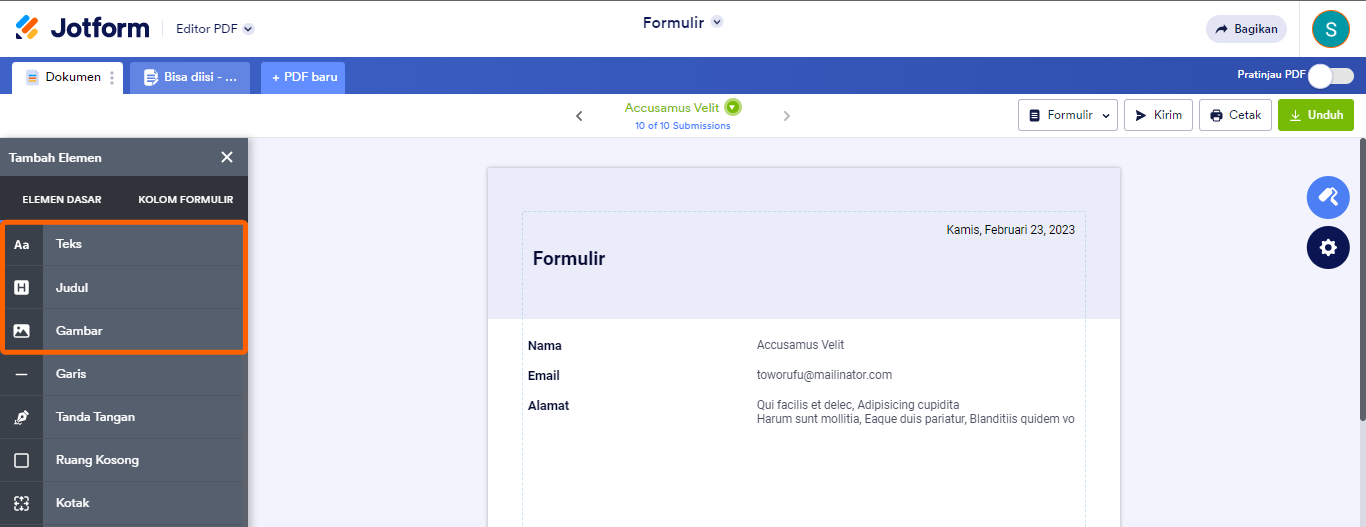
Task: Expand the Accusamus Velit submission selector
Action: (733, 107)
